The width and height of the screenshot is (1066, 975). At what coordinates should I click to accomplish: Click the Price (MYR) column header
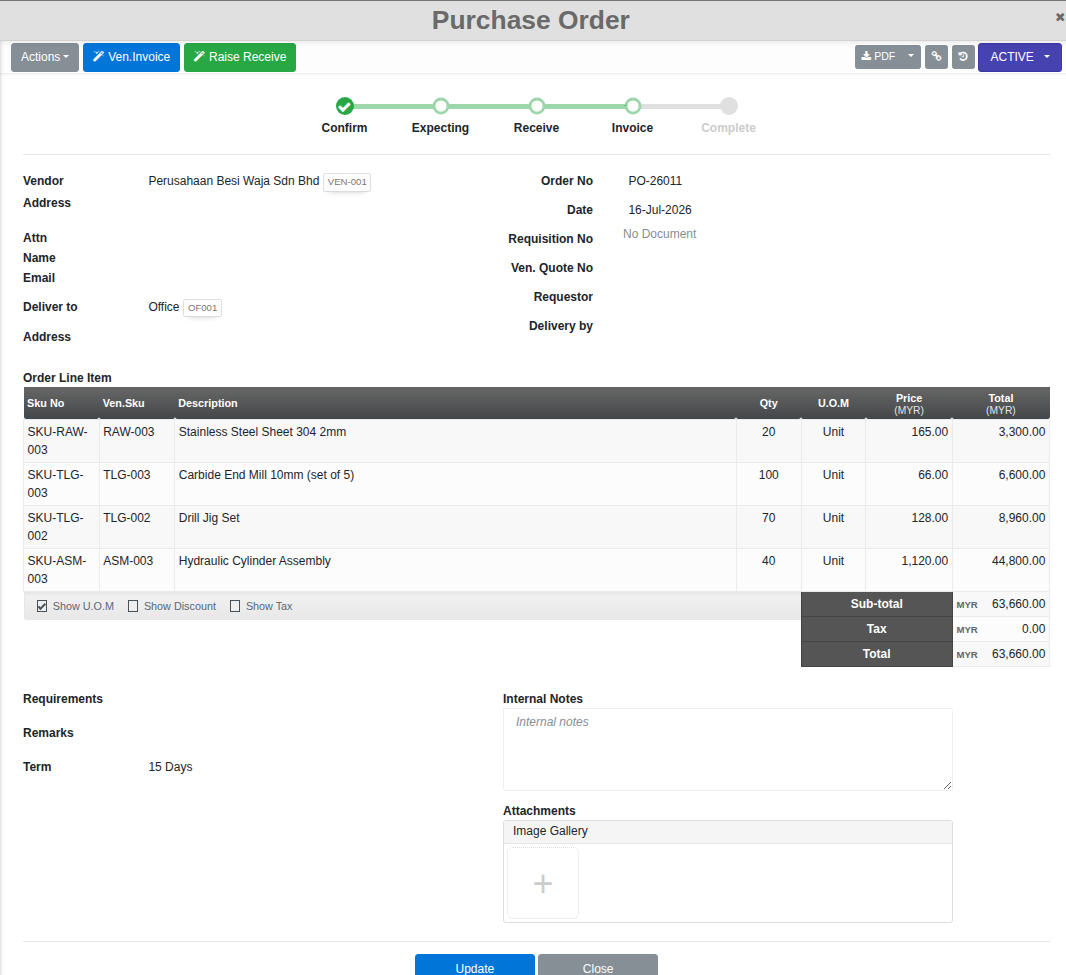909,404
